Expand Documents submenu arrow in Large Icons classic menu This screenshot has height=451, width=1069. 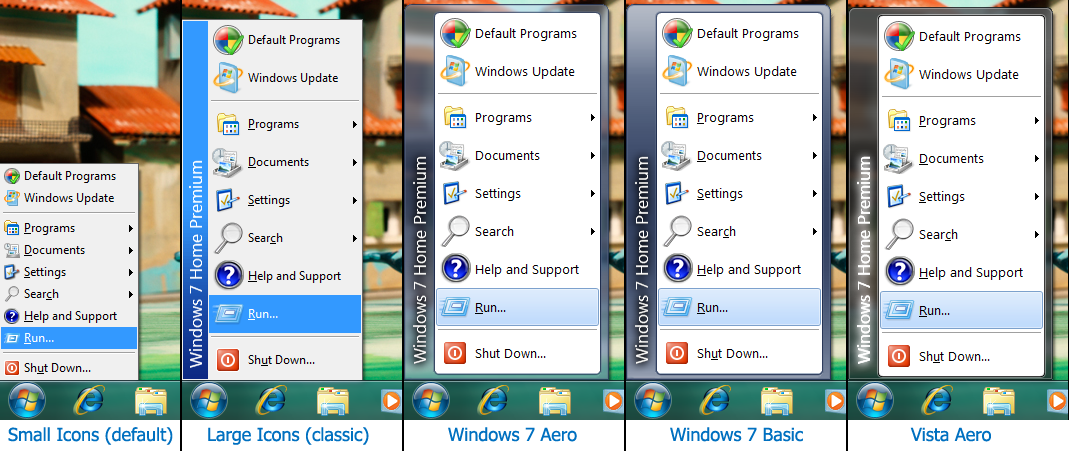355,162
